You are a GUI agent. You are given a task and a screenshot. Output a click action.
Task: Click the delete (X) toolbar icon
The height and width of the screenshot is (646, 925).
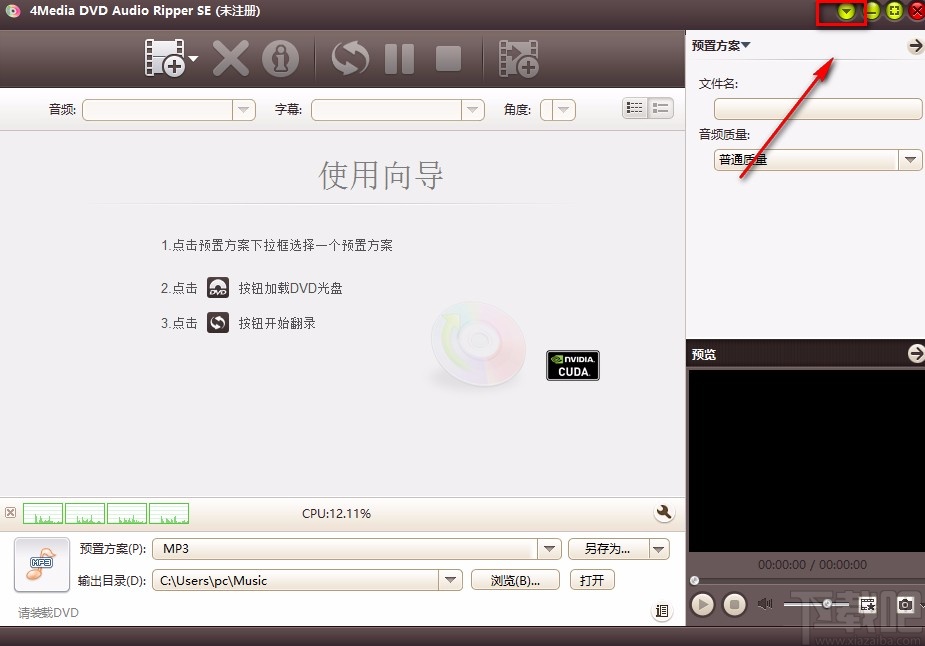tap(230, 57)
